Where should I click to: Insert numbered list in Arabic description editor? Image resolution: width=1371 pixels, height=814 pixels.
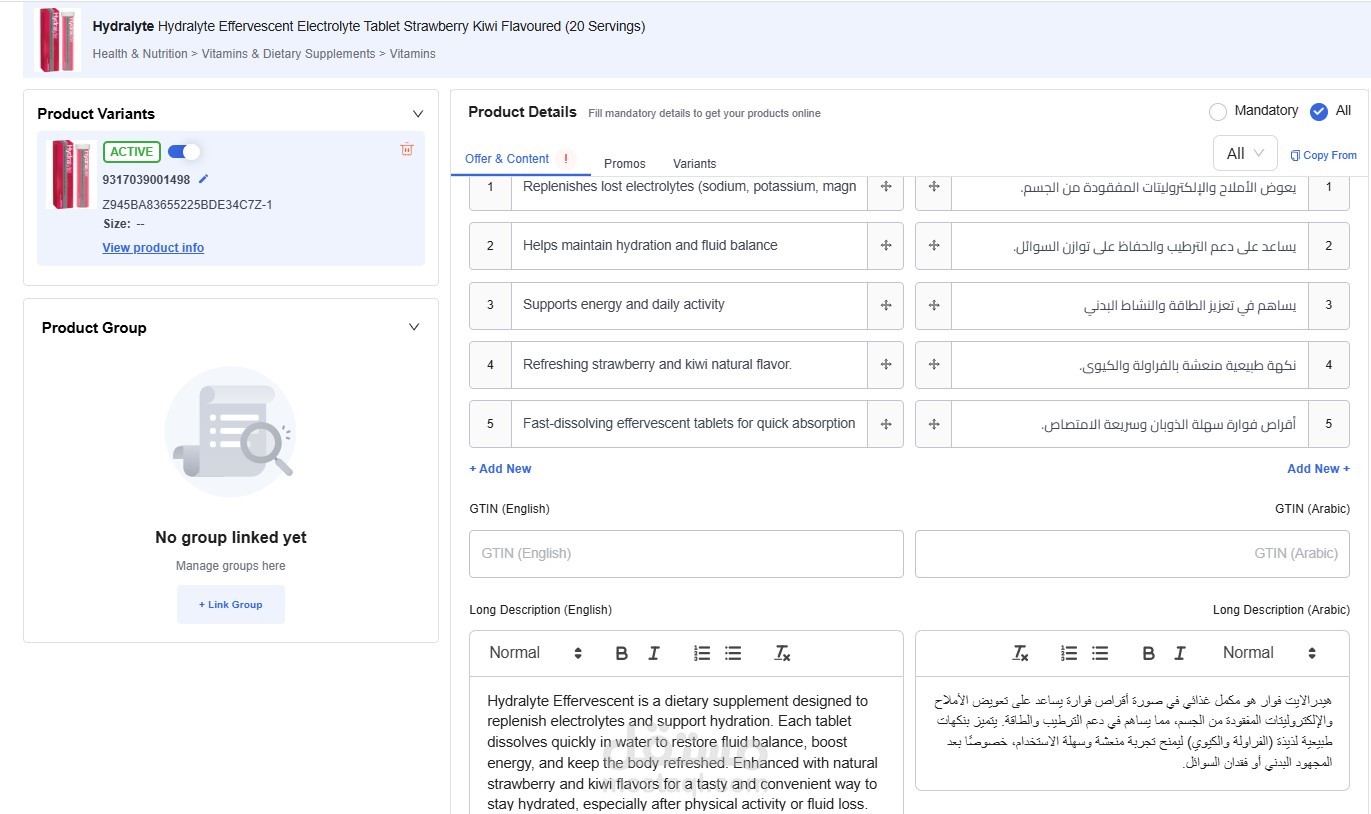tap(1069, 653)
